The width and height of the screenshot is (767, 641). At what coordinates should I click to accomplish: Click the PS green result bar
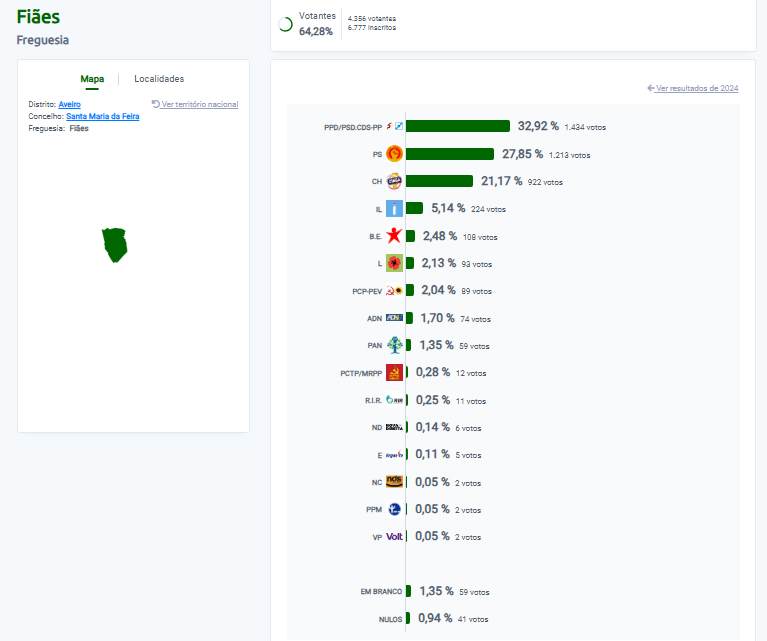450,154
